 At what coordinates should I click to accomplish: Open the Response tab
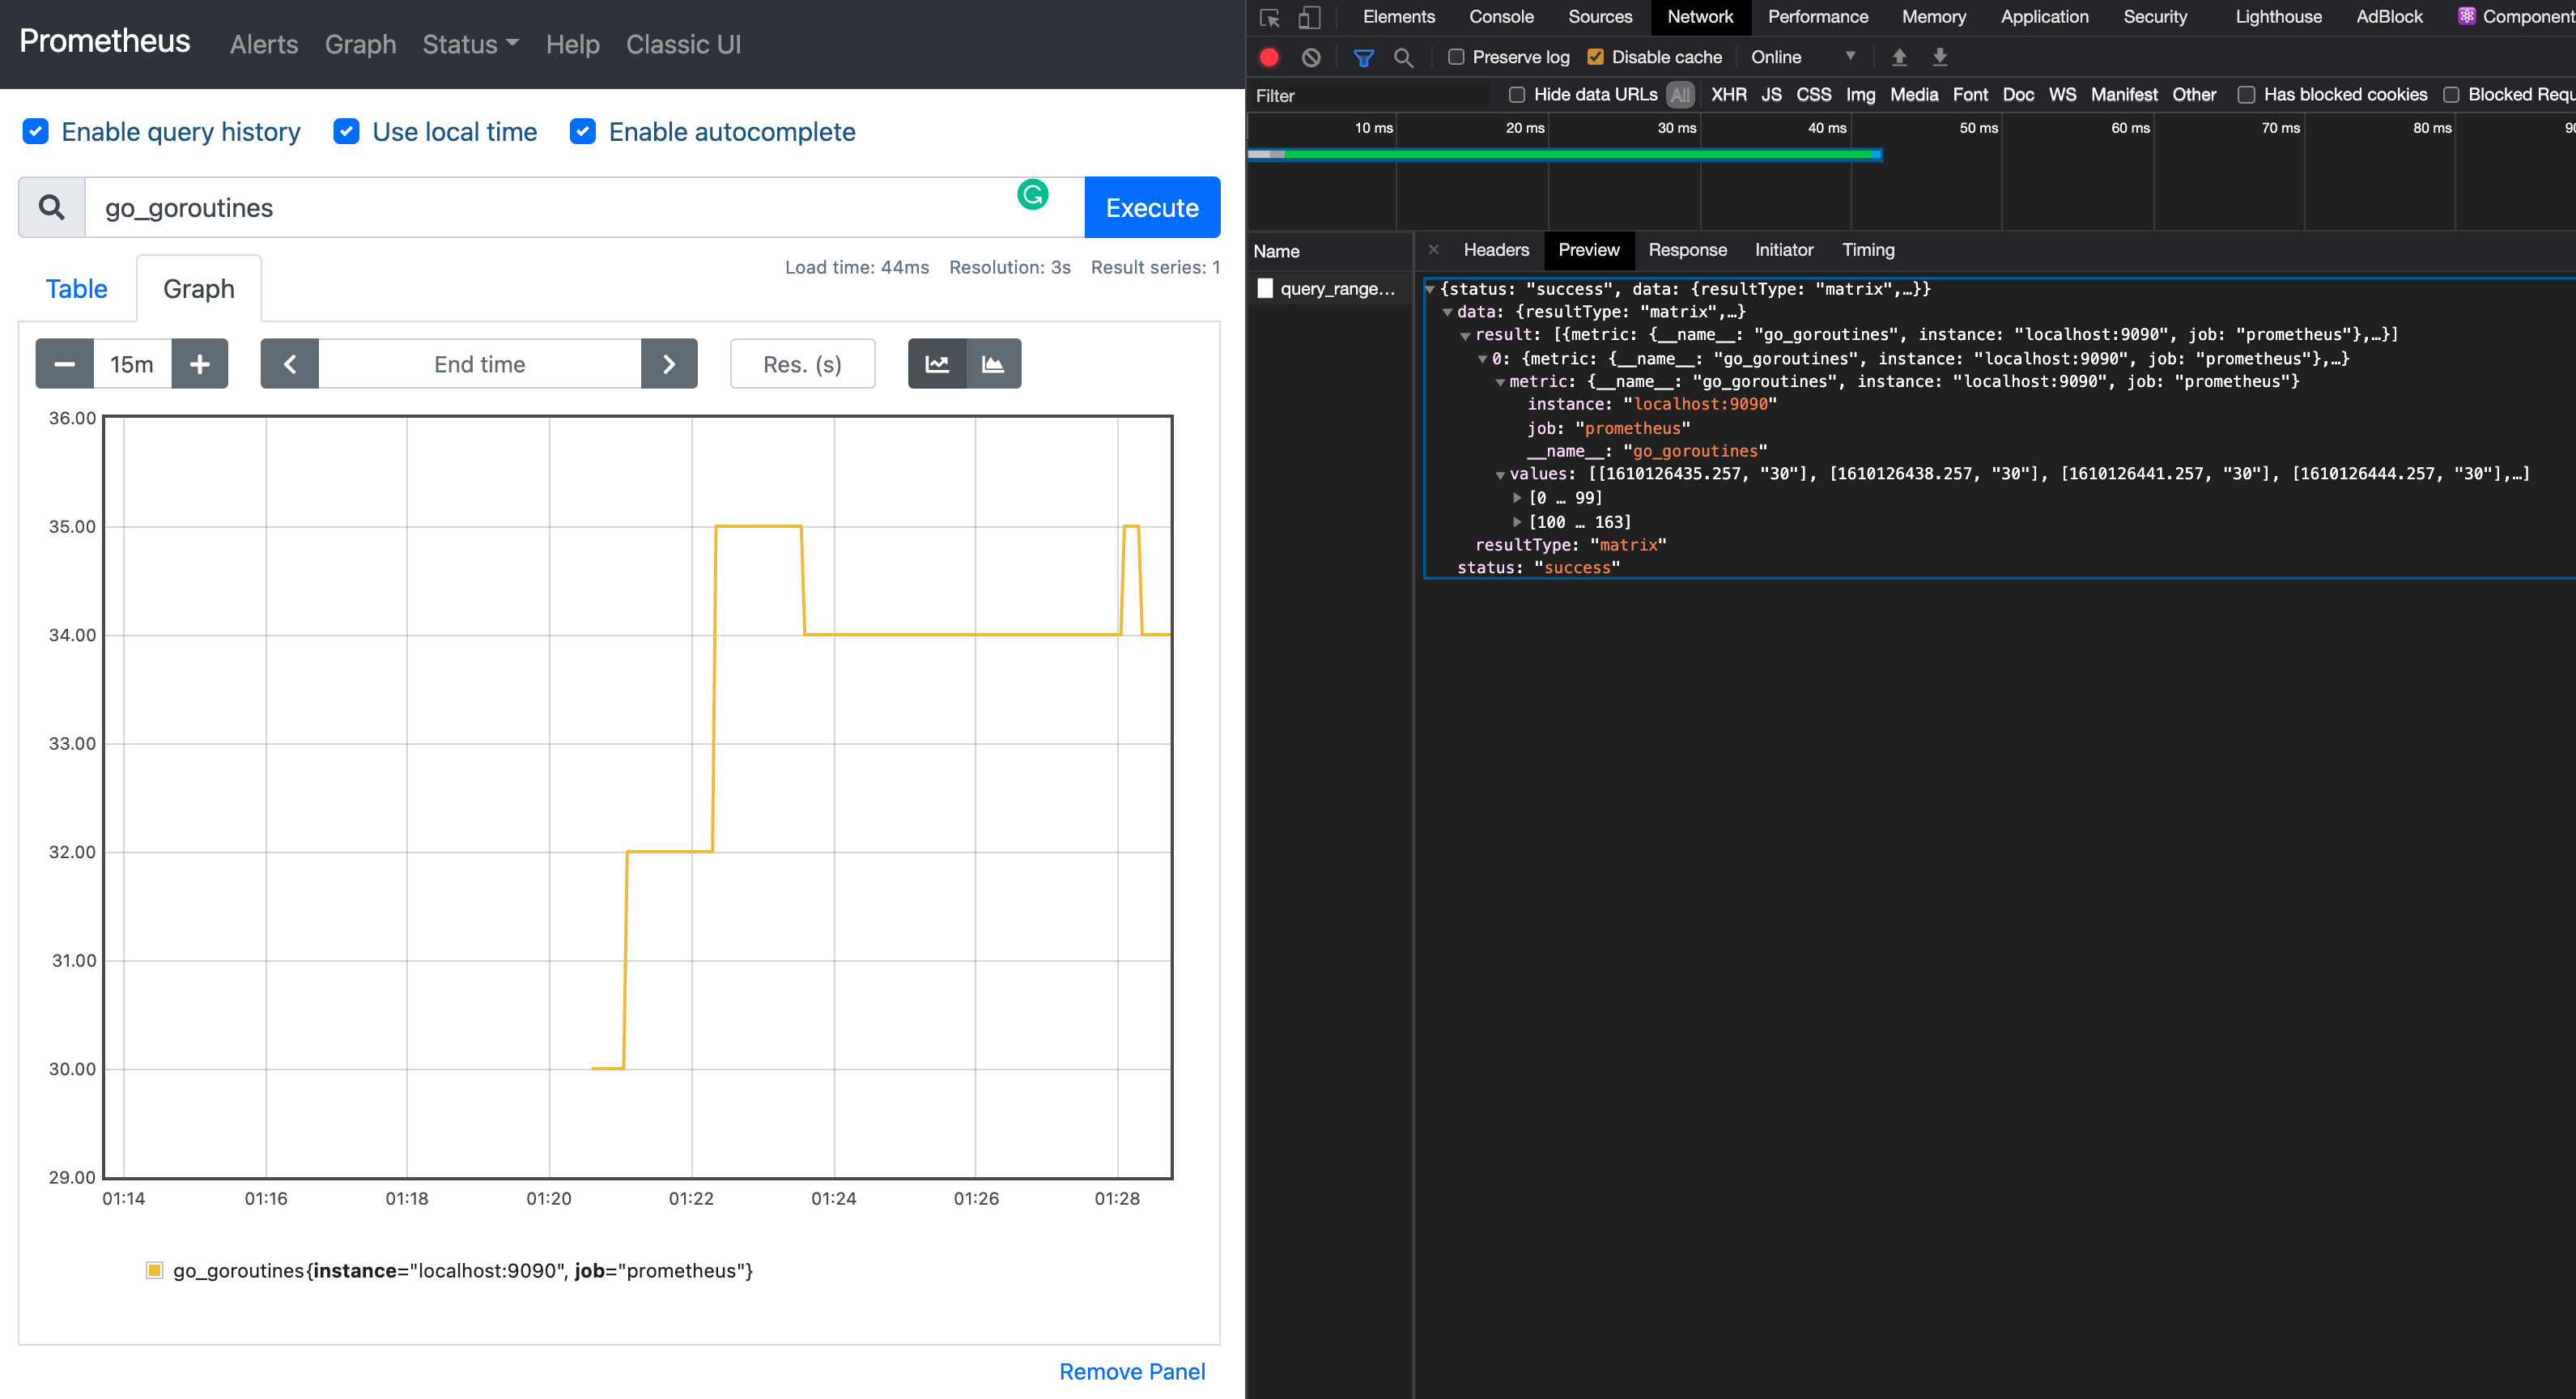click(x=1687, y=250)
